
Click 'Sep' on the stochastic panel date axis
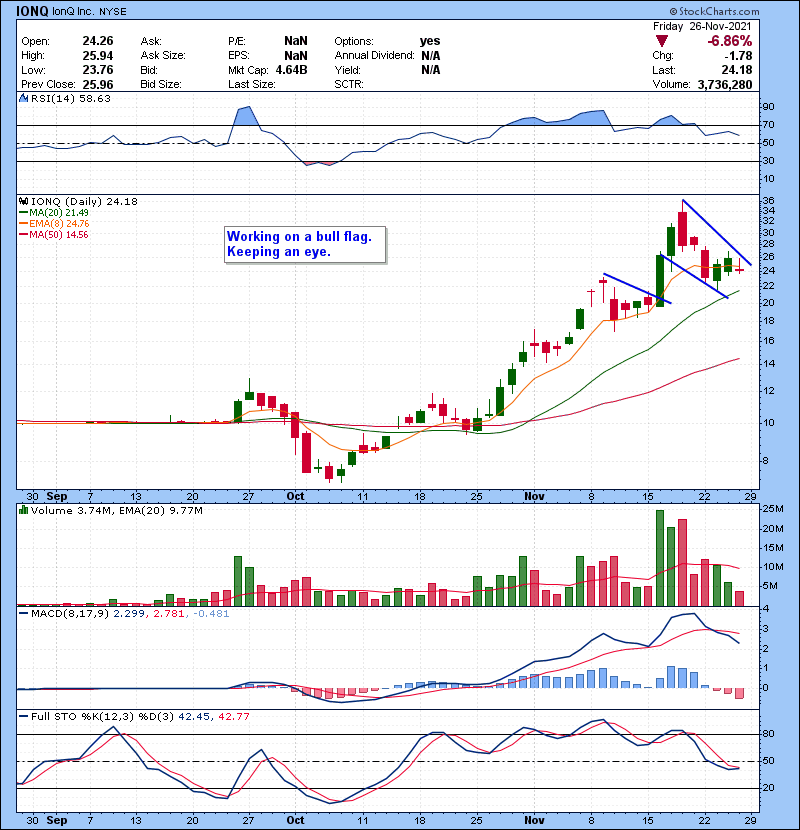(57, 820)
